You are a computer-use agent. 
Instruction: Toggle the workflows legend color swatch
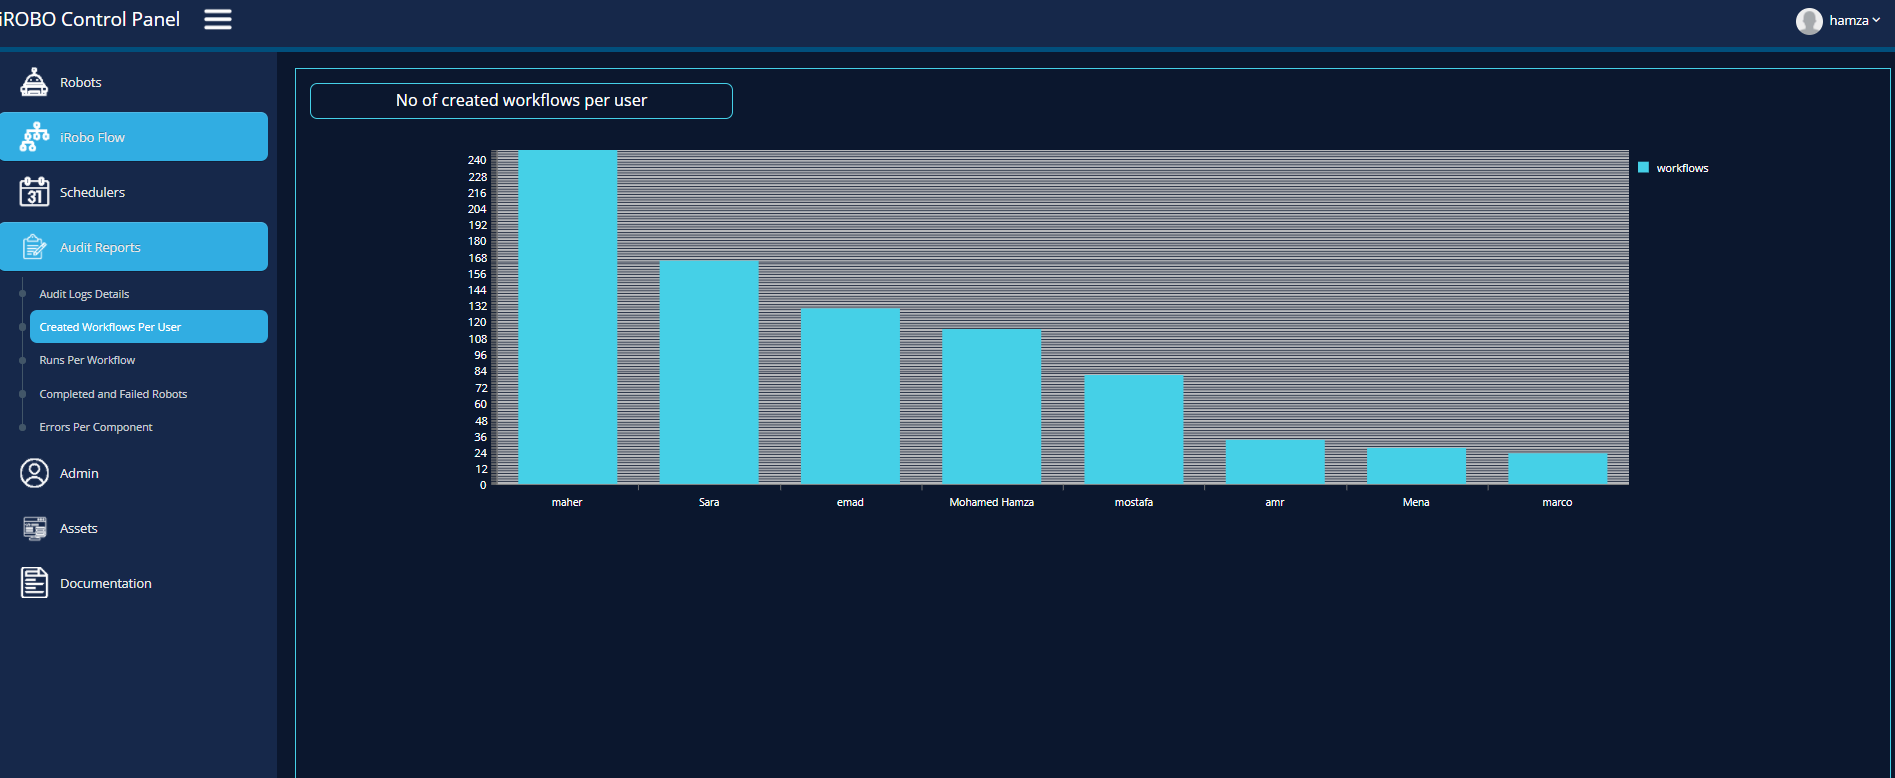point(1643,168)
